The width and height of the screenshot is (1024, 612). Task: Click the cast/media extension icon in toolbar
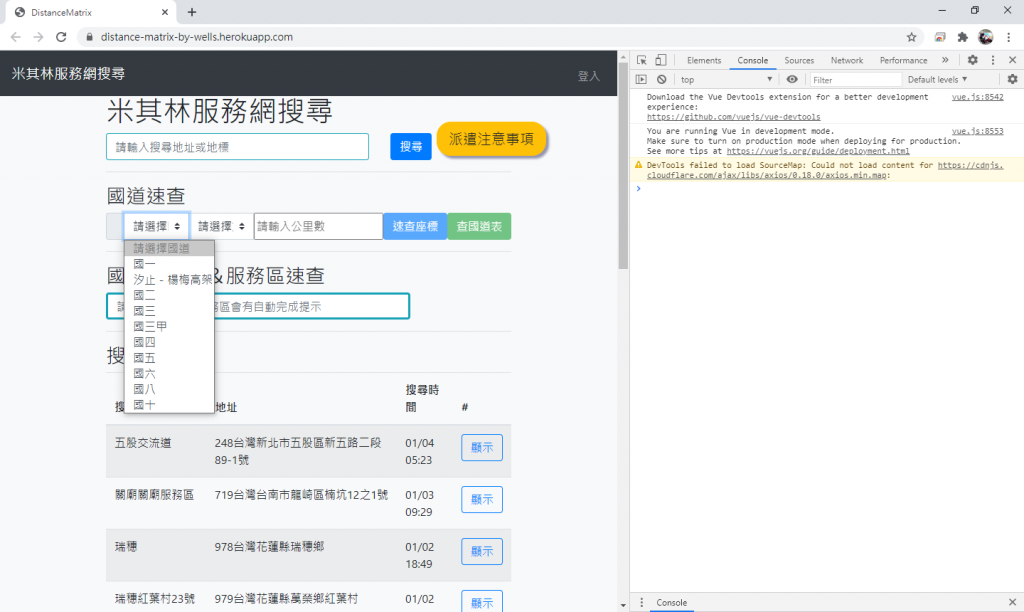point(940,37)
